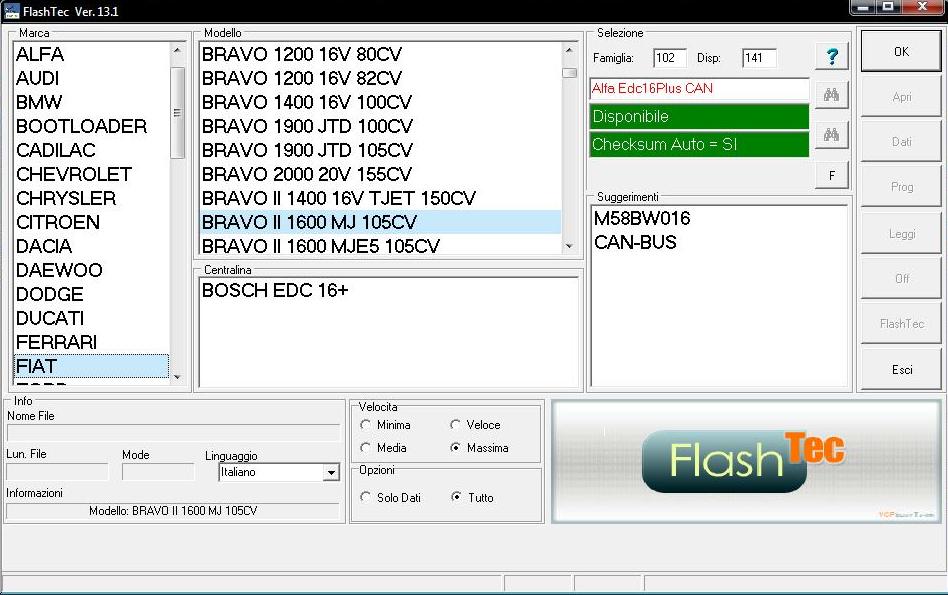Select CITROEN in the Marca list

pyautogui.click(x=91, y=222)
